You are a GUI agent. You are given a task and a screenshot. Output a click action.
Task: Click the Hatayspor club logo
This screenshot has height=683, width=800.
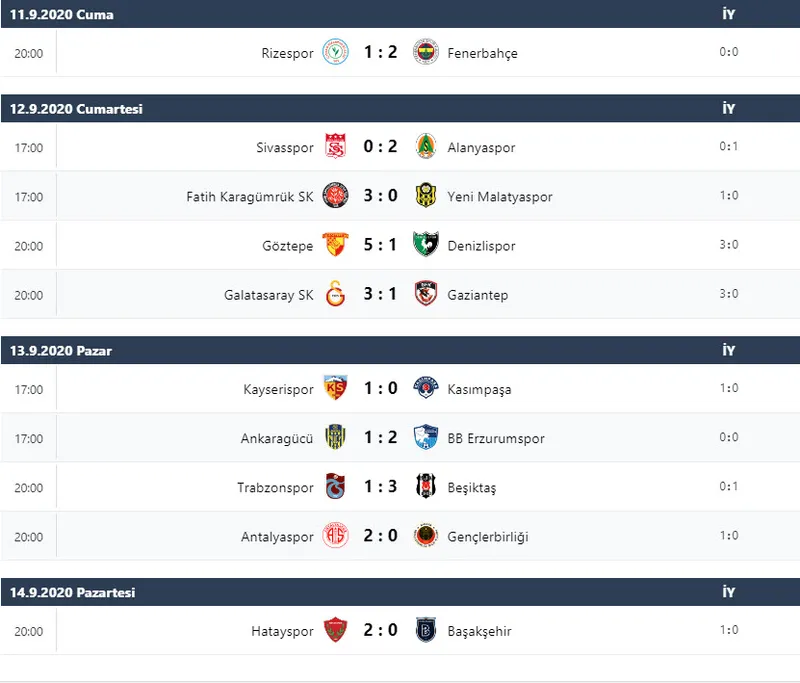335,632
